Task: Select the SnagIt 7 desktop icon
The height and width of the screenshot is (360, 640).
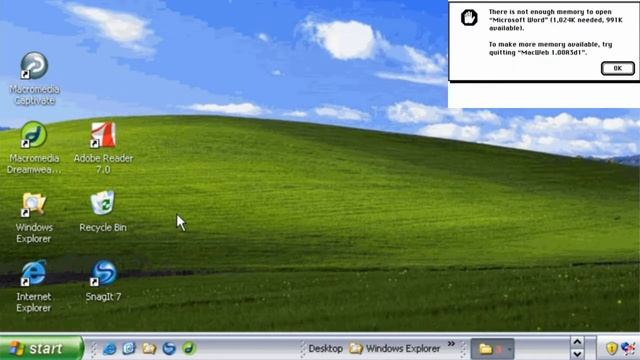Action: tap(104, 273)
